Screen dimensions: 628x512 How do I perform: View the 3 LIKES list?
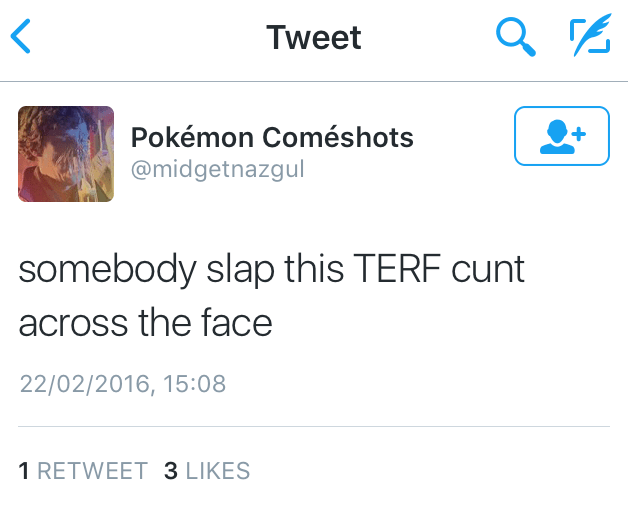[x=207, y=470]
